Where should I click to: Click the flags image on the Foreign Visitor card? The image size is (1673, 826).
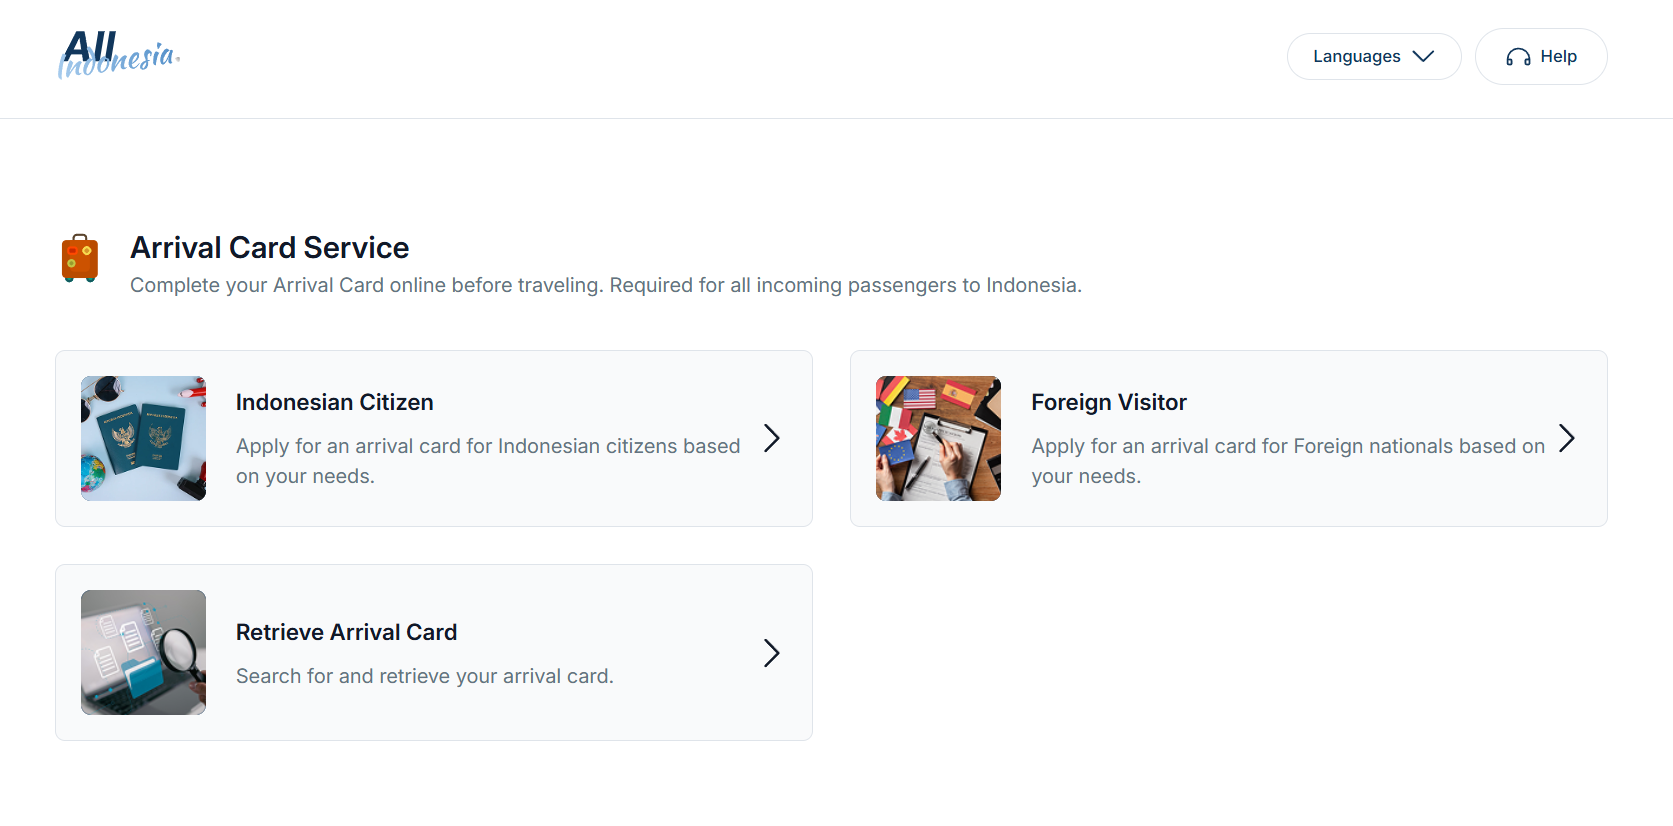(x=938, y=438)
